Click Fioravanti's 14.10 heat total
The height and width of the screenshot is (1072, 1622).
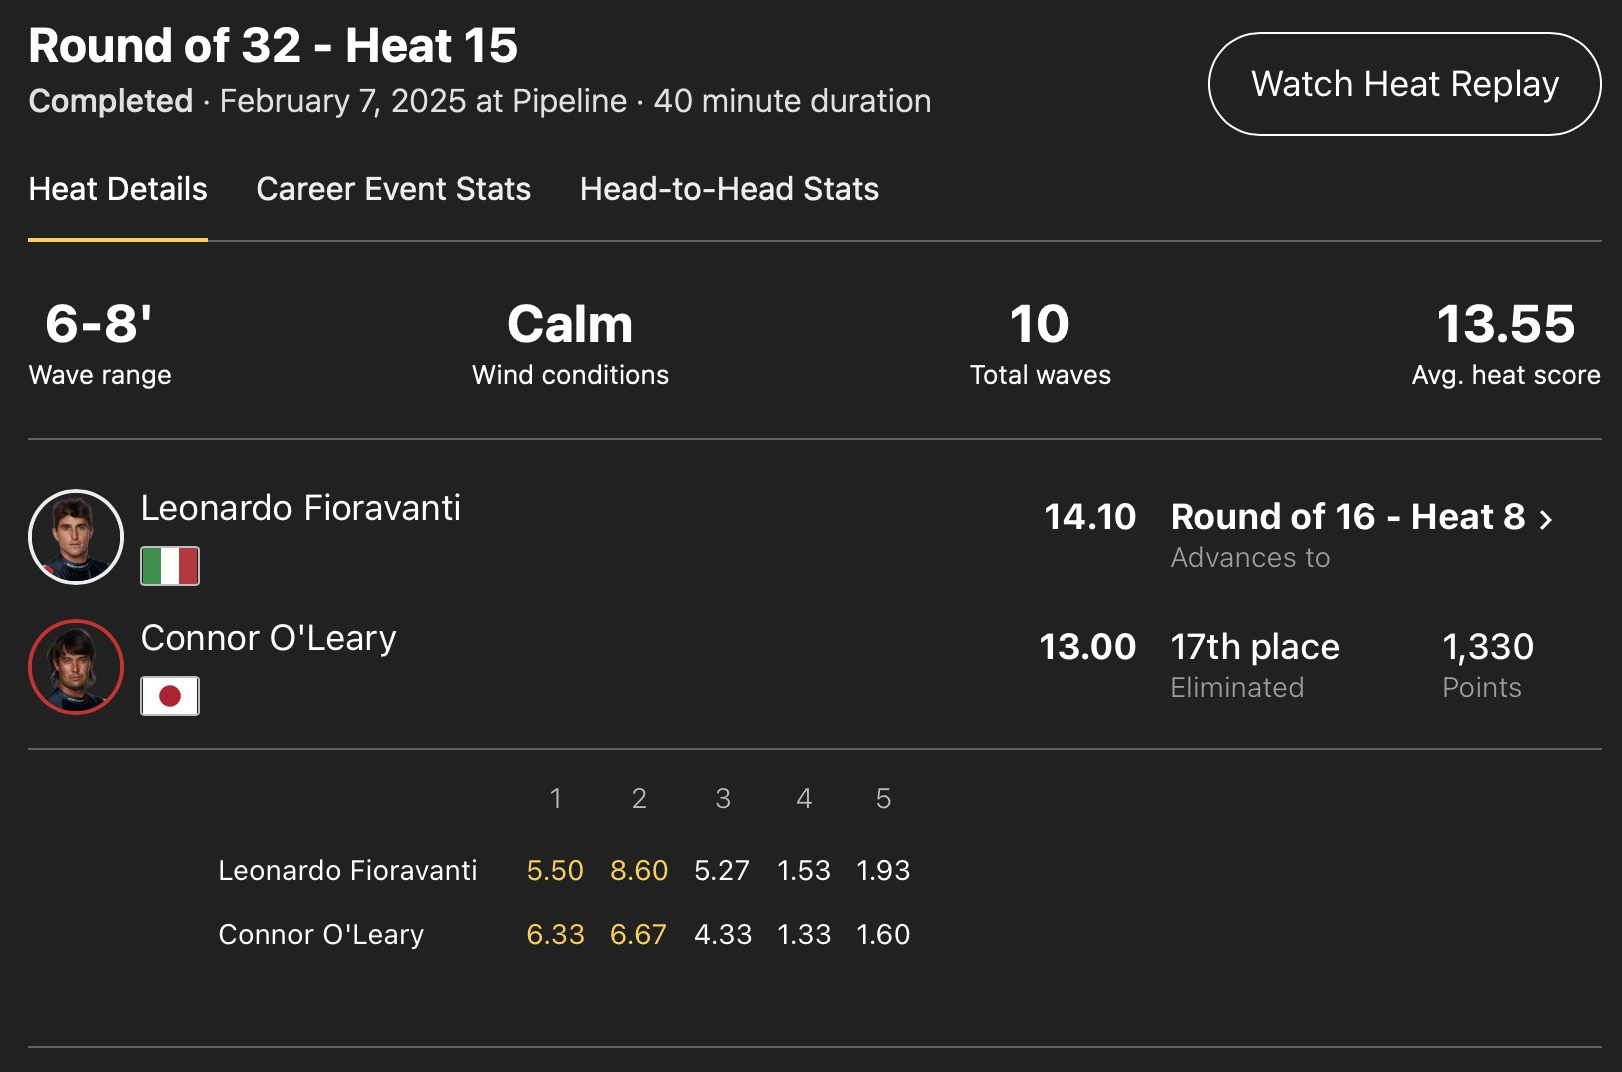pos(1090,517)
